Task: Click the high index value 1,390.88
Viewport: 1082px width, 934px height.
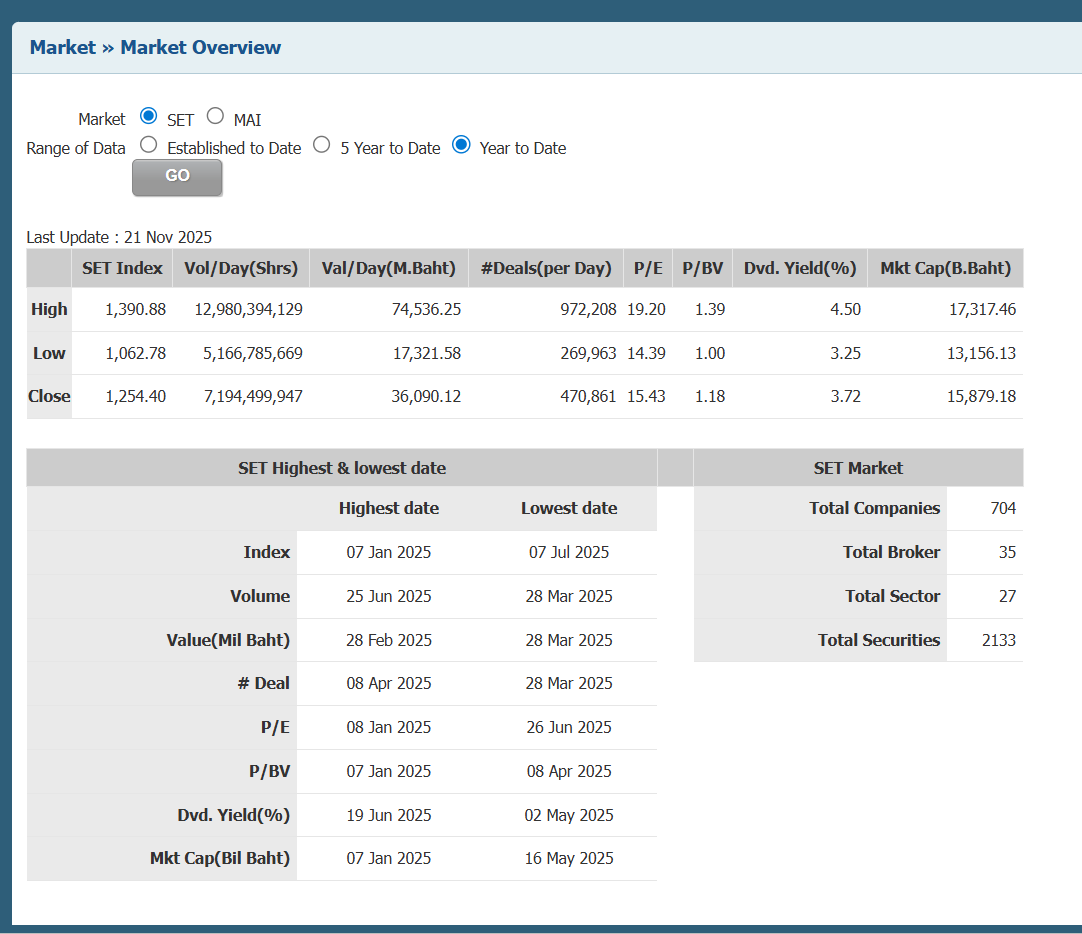Action: [135, 309]
